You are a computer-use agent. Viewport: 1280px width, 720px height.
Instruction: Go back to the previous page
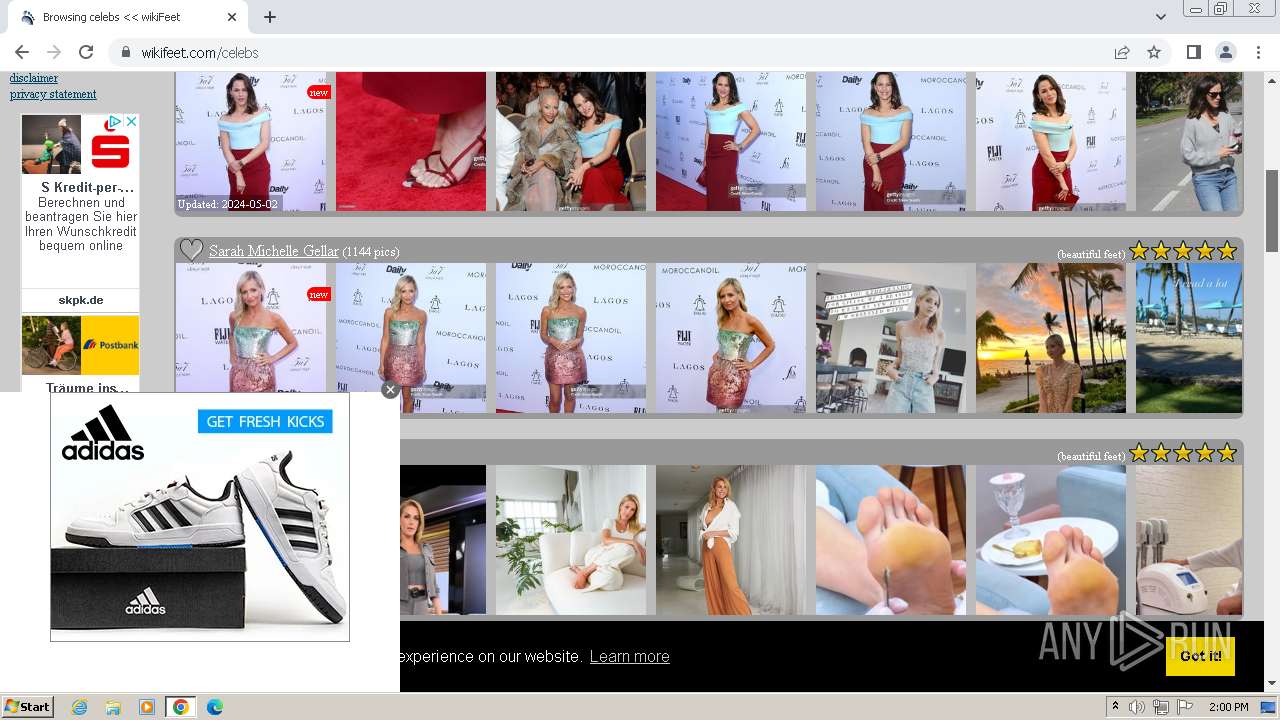click(22, 52)
